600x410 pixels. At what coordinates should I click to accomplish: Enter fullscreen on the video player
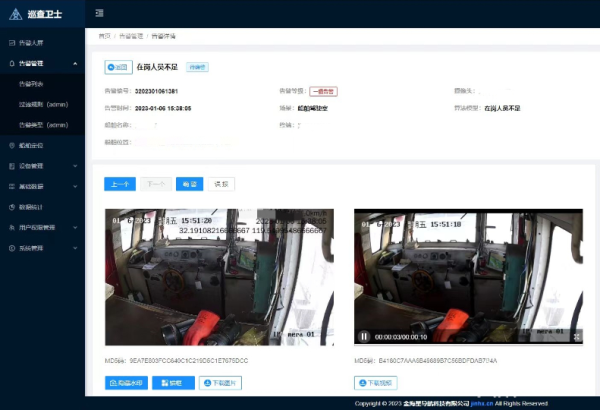575,337
